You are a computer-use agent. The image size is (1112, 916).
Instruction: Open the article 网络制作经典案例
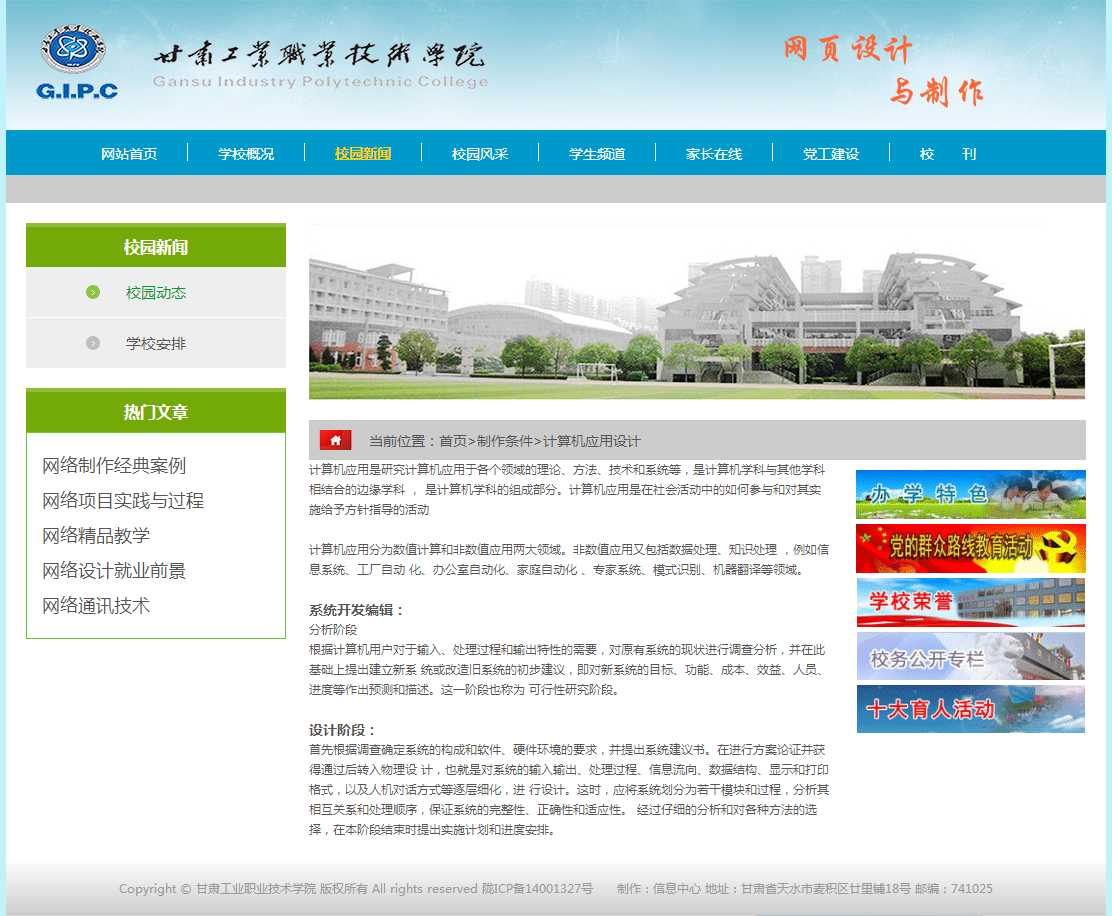[114, 466]
